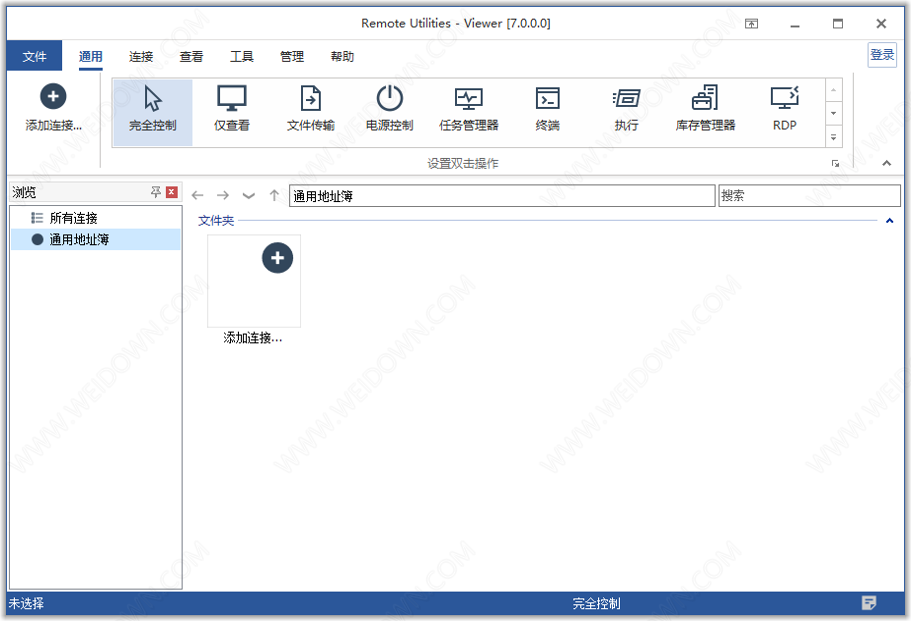911x621 pixels.
Task: Click 完全控制 in the status bar
Action: 597,604
